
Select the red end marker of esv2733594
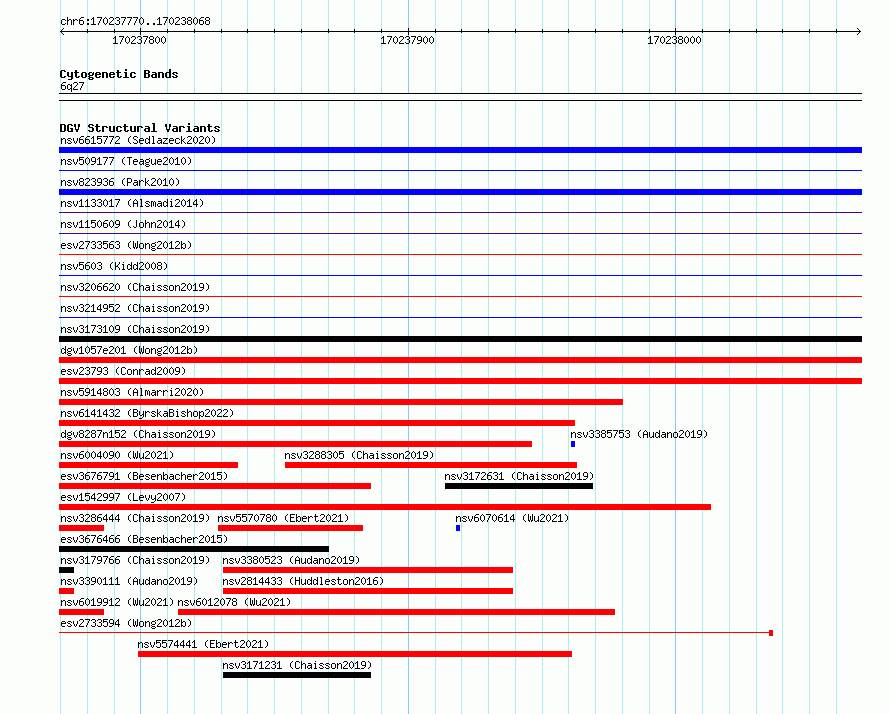click(771, 633)
